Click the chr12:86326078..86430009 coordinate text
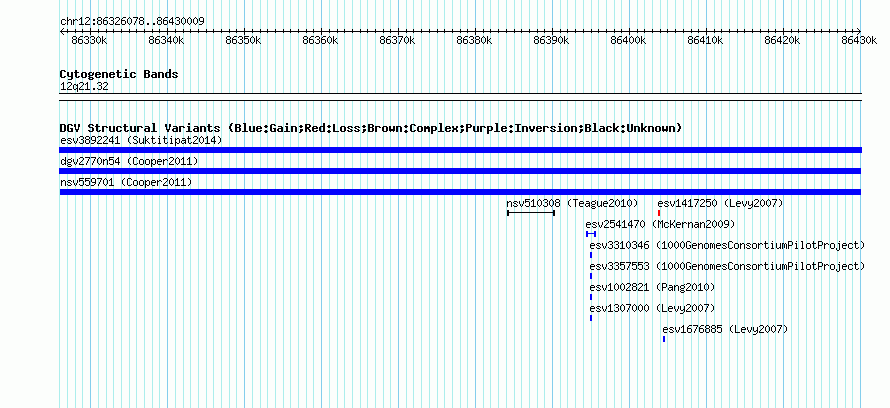This screenshot has width=890, height=408. click(132, 21)
